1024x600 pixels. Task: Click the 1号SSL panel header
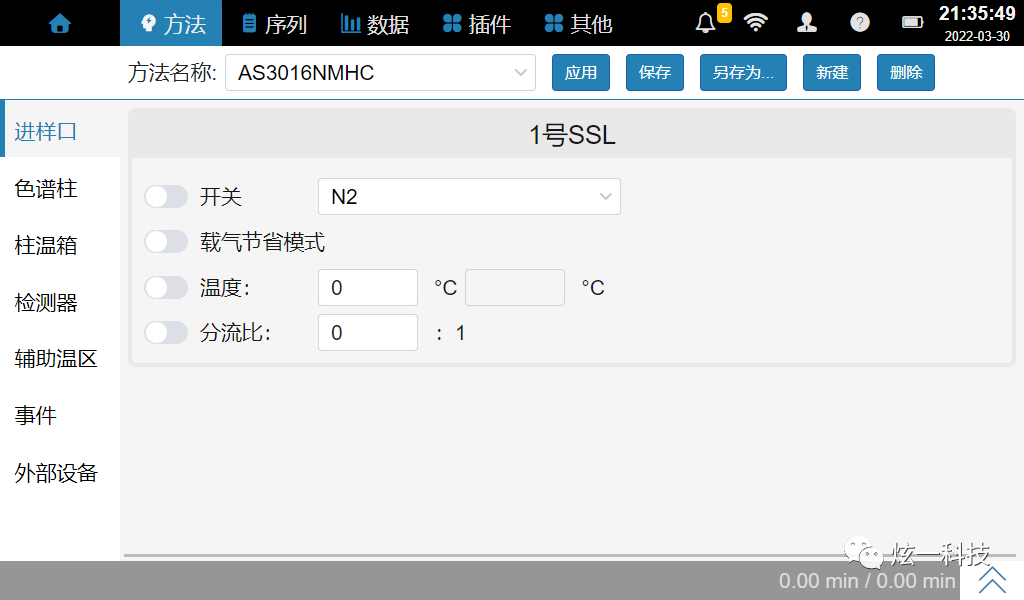pos(572,134)
